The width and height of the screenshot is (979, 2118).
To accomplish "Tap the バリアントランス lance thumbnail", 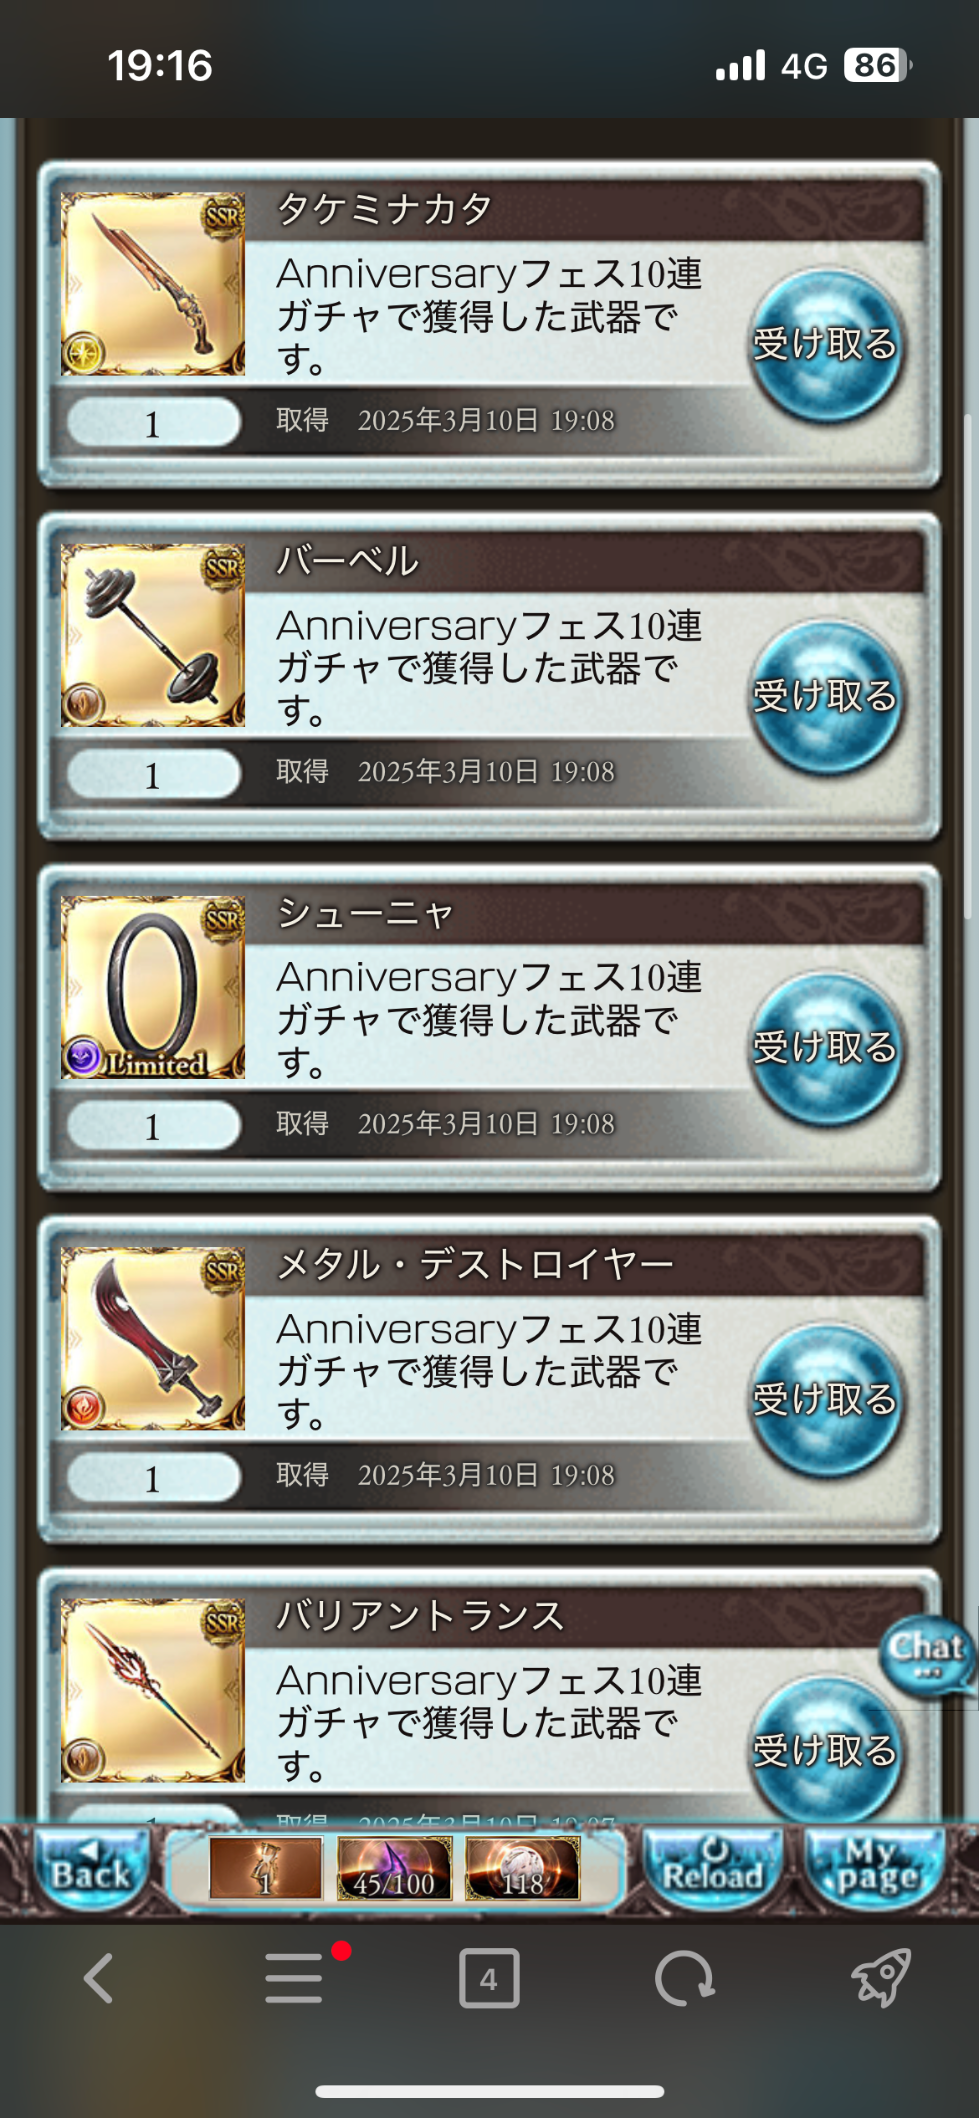I will pyautogui.click(x=153, y=1691).
